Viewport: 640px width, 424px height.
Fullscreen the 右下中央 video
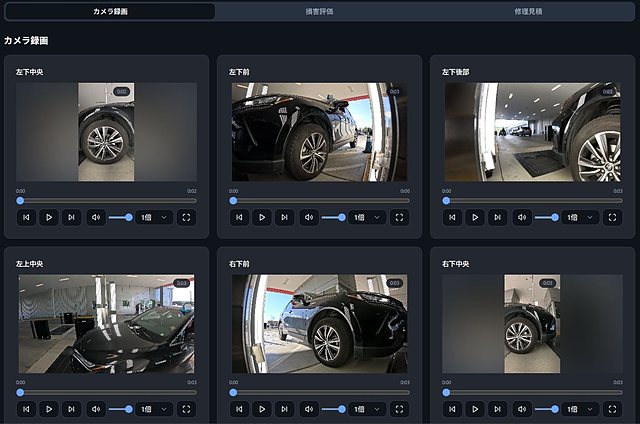612,409
